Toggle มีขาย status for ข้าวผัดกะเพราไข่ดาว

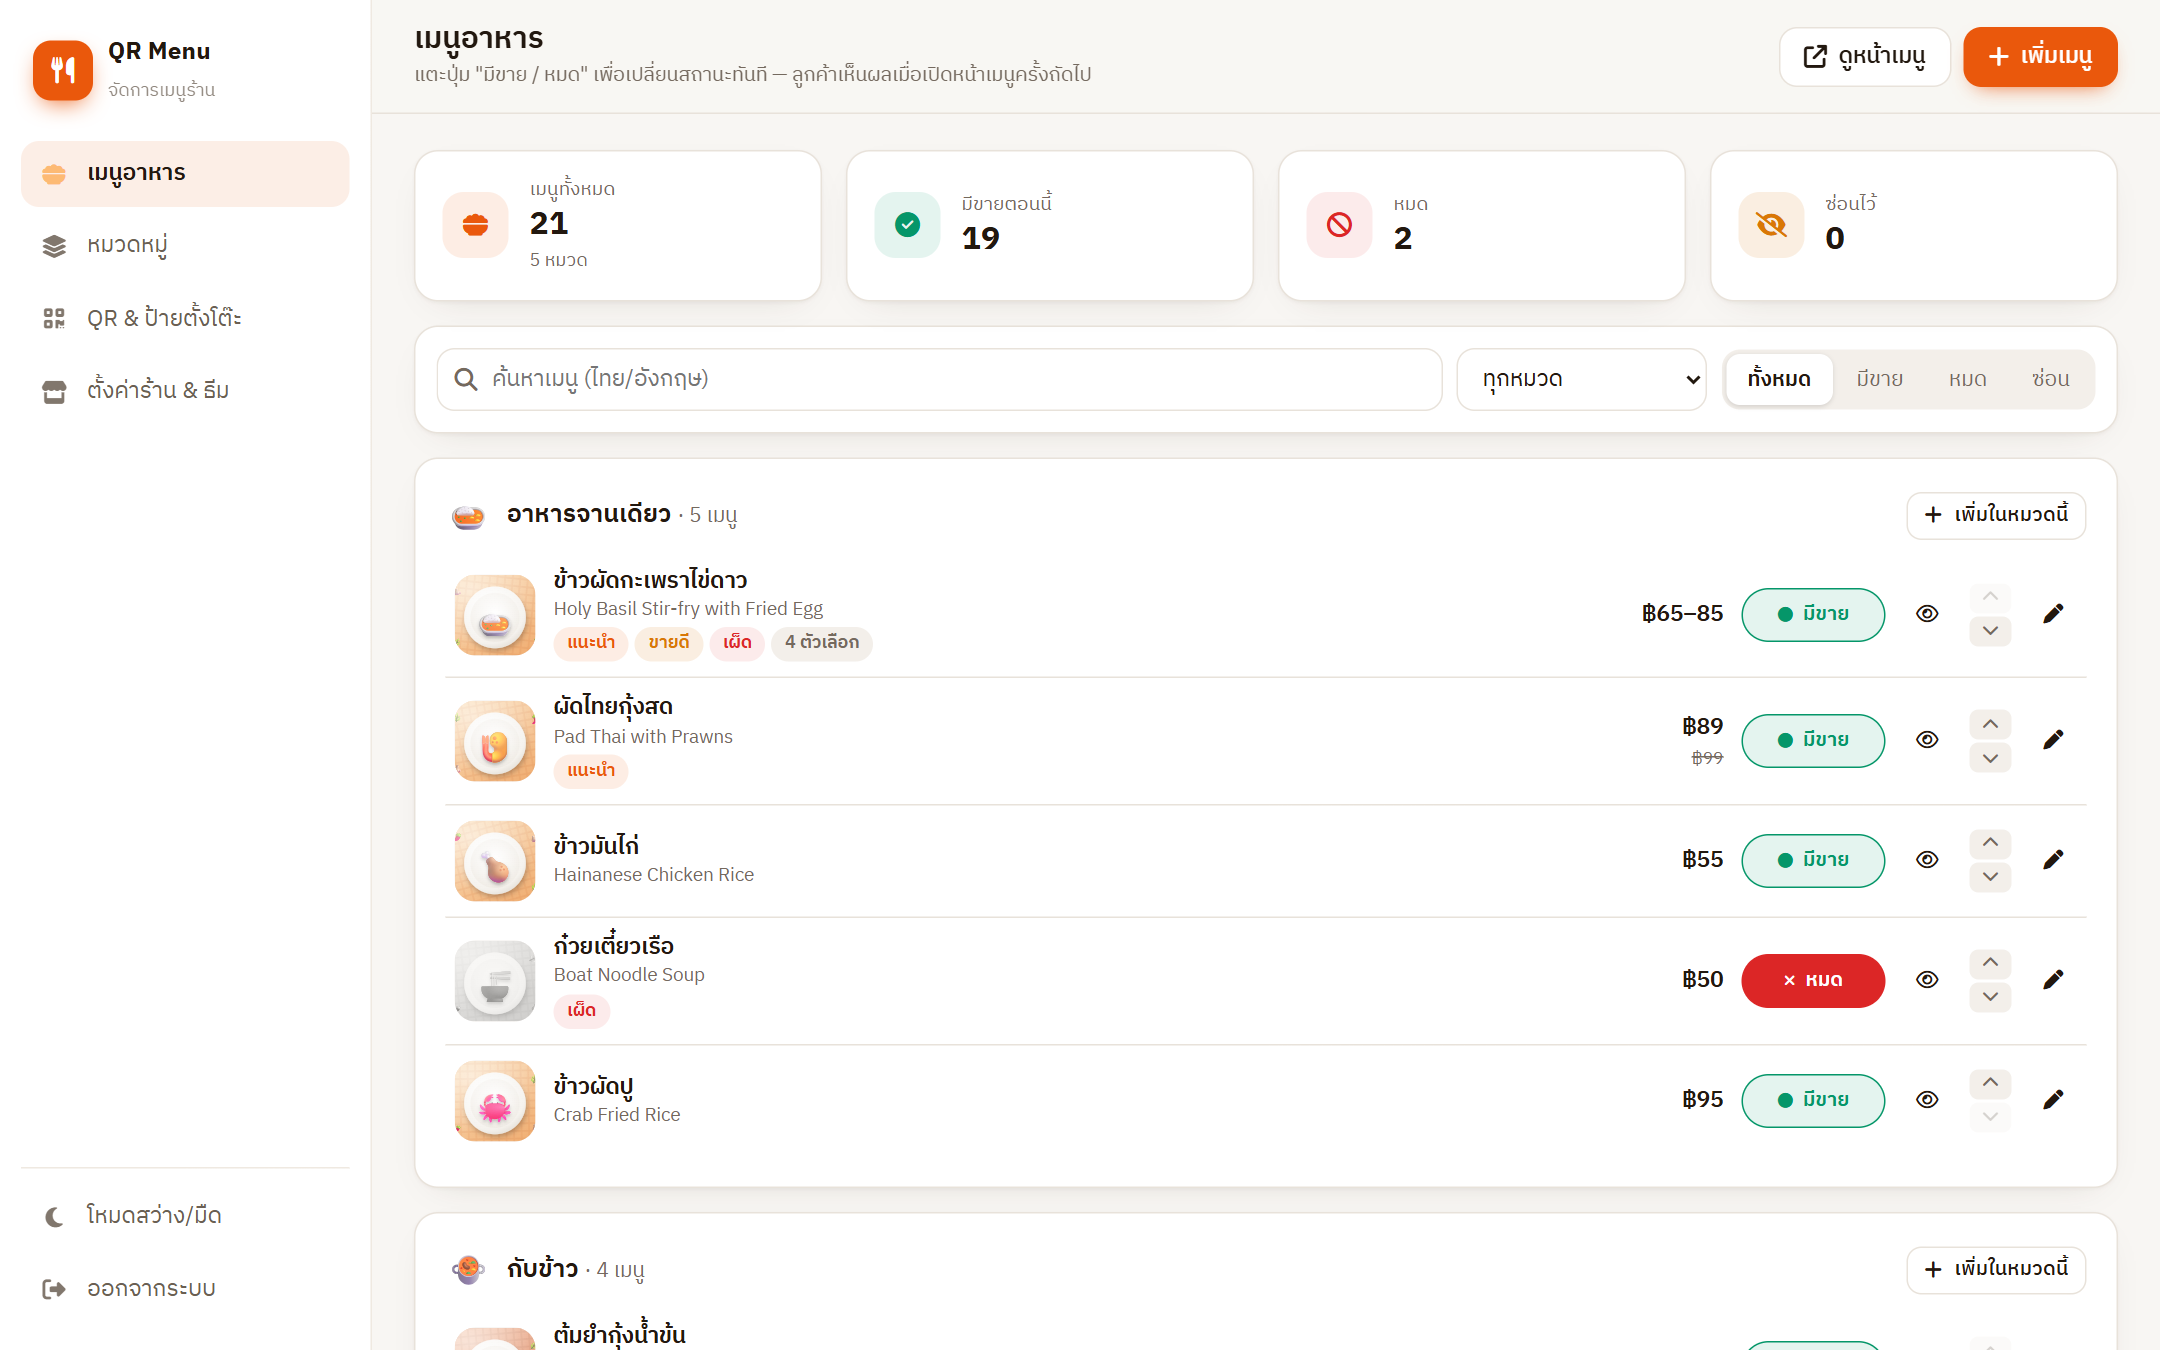coord(1813,614)
